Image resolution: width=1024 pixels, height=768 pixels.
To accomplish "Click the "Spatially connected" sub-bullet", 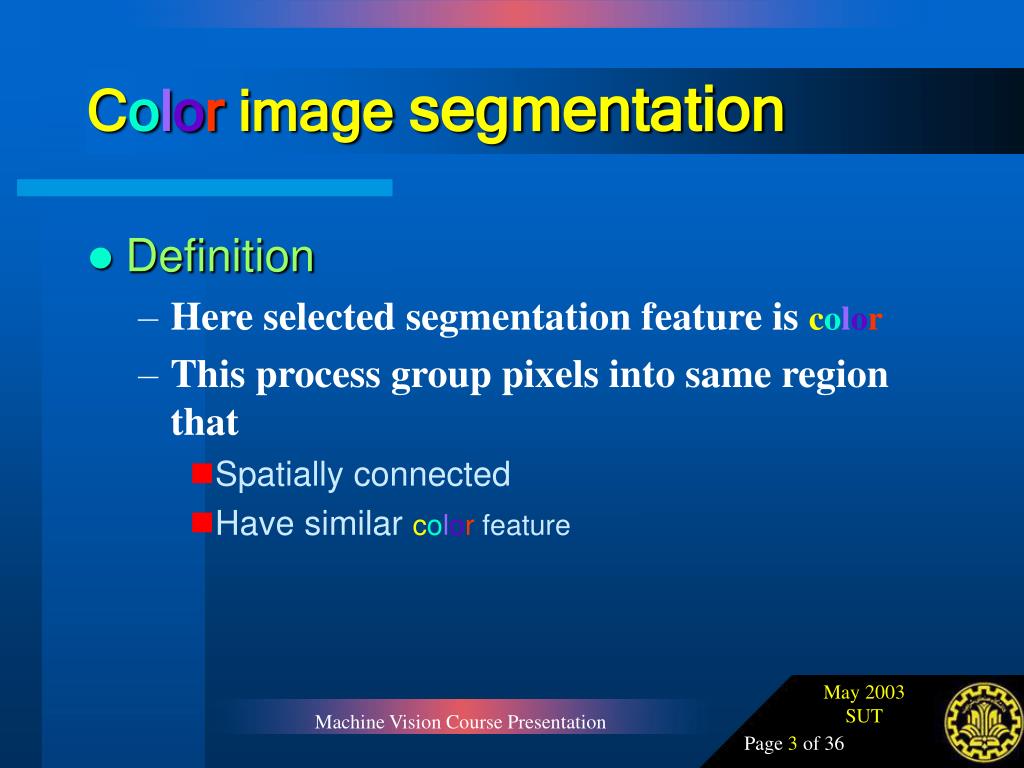I will coord(362,475).
